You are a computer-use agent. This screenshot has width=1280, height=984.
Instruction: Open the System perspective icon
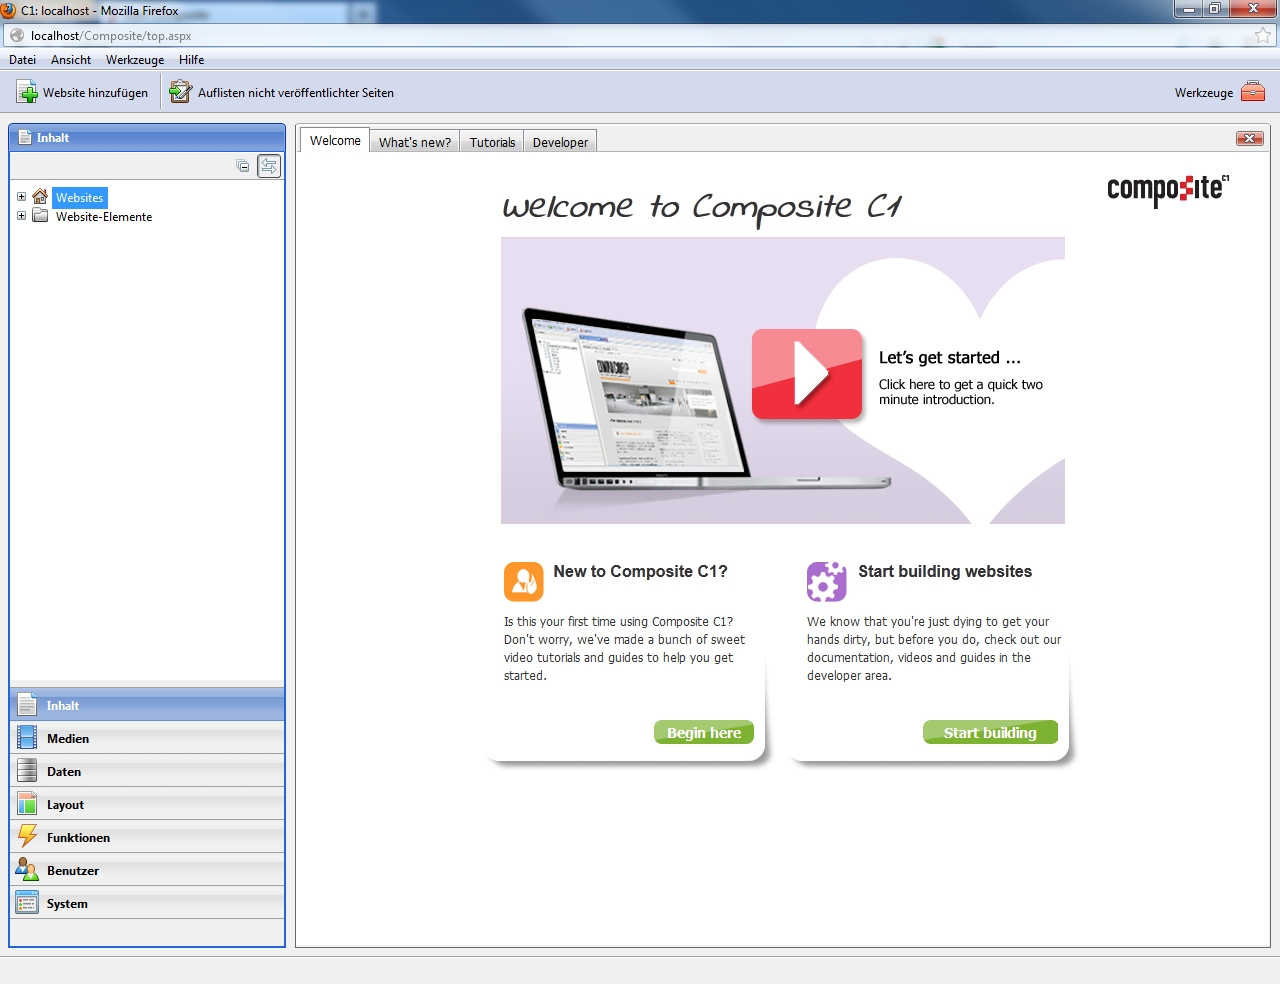click(27, 903)
